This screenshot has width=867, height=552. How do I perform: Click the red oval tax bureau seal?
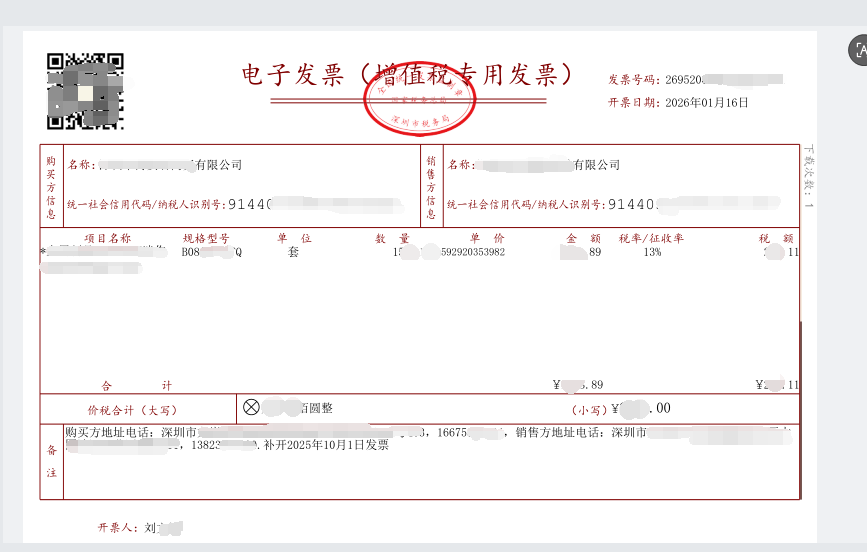coord(419,102)
